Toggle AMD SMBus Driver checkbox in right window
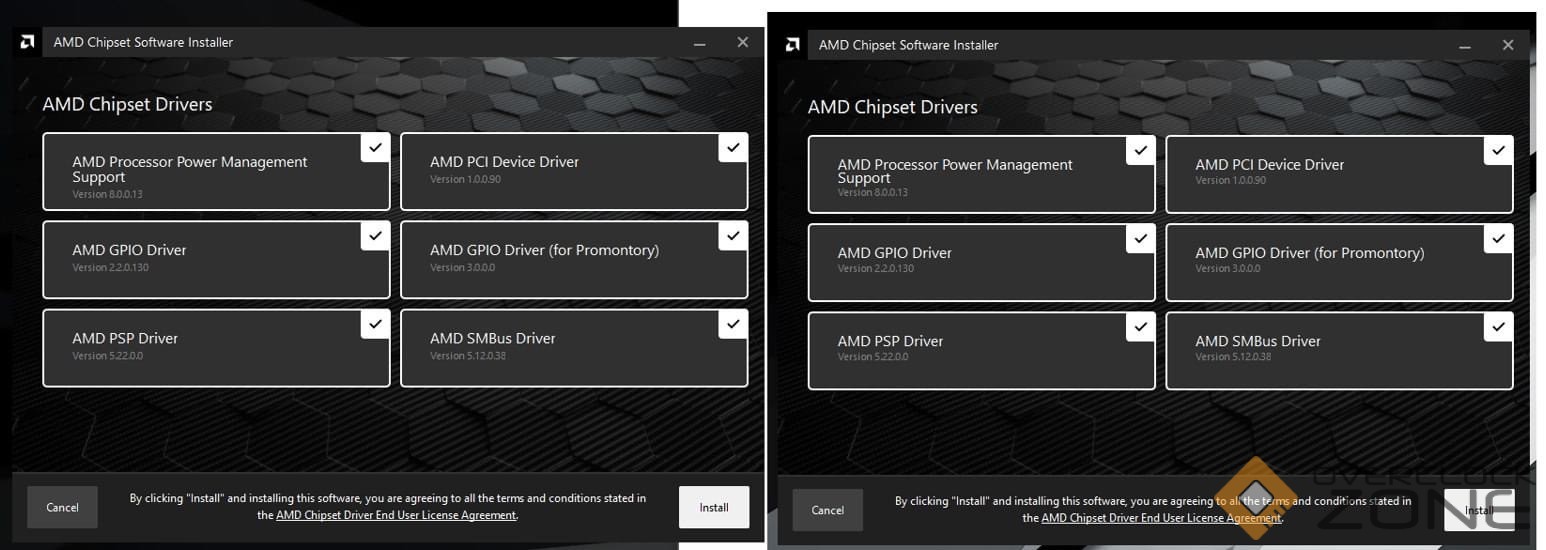 [1497, 327]
